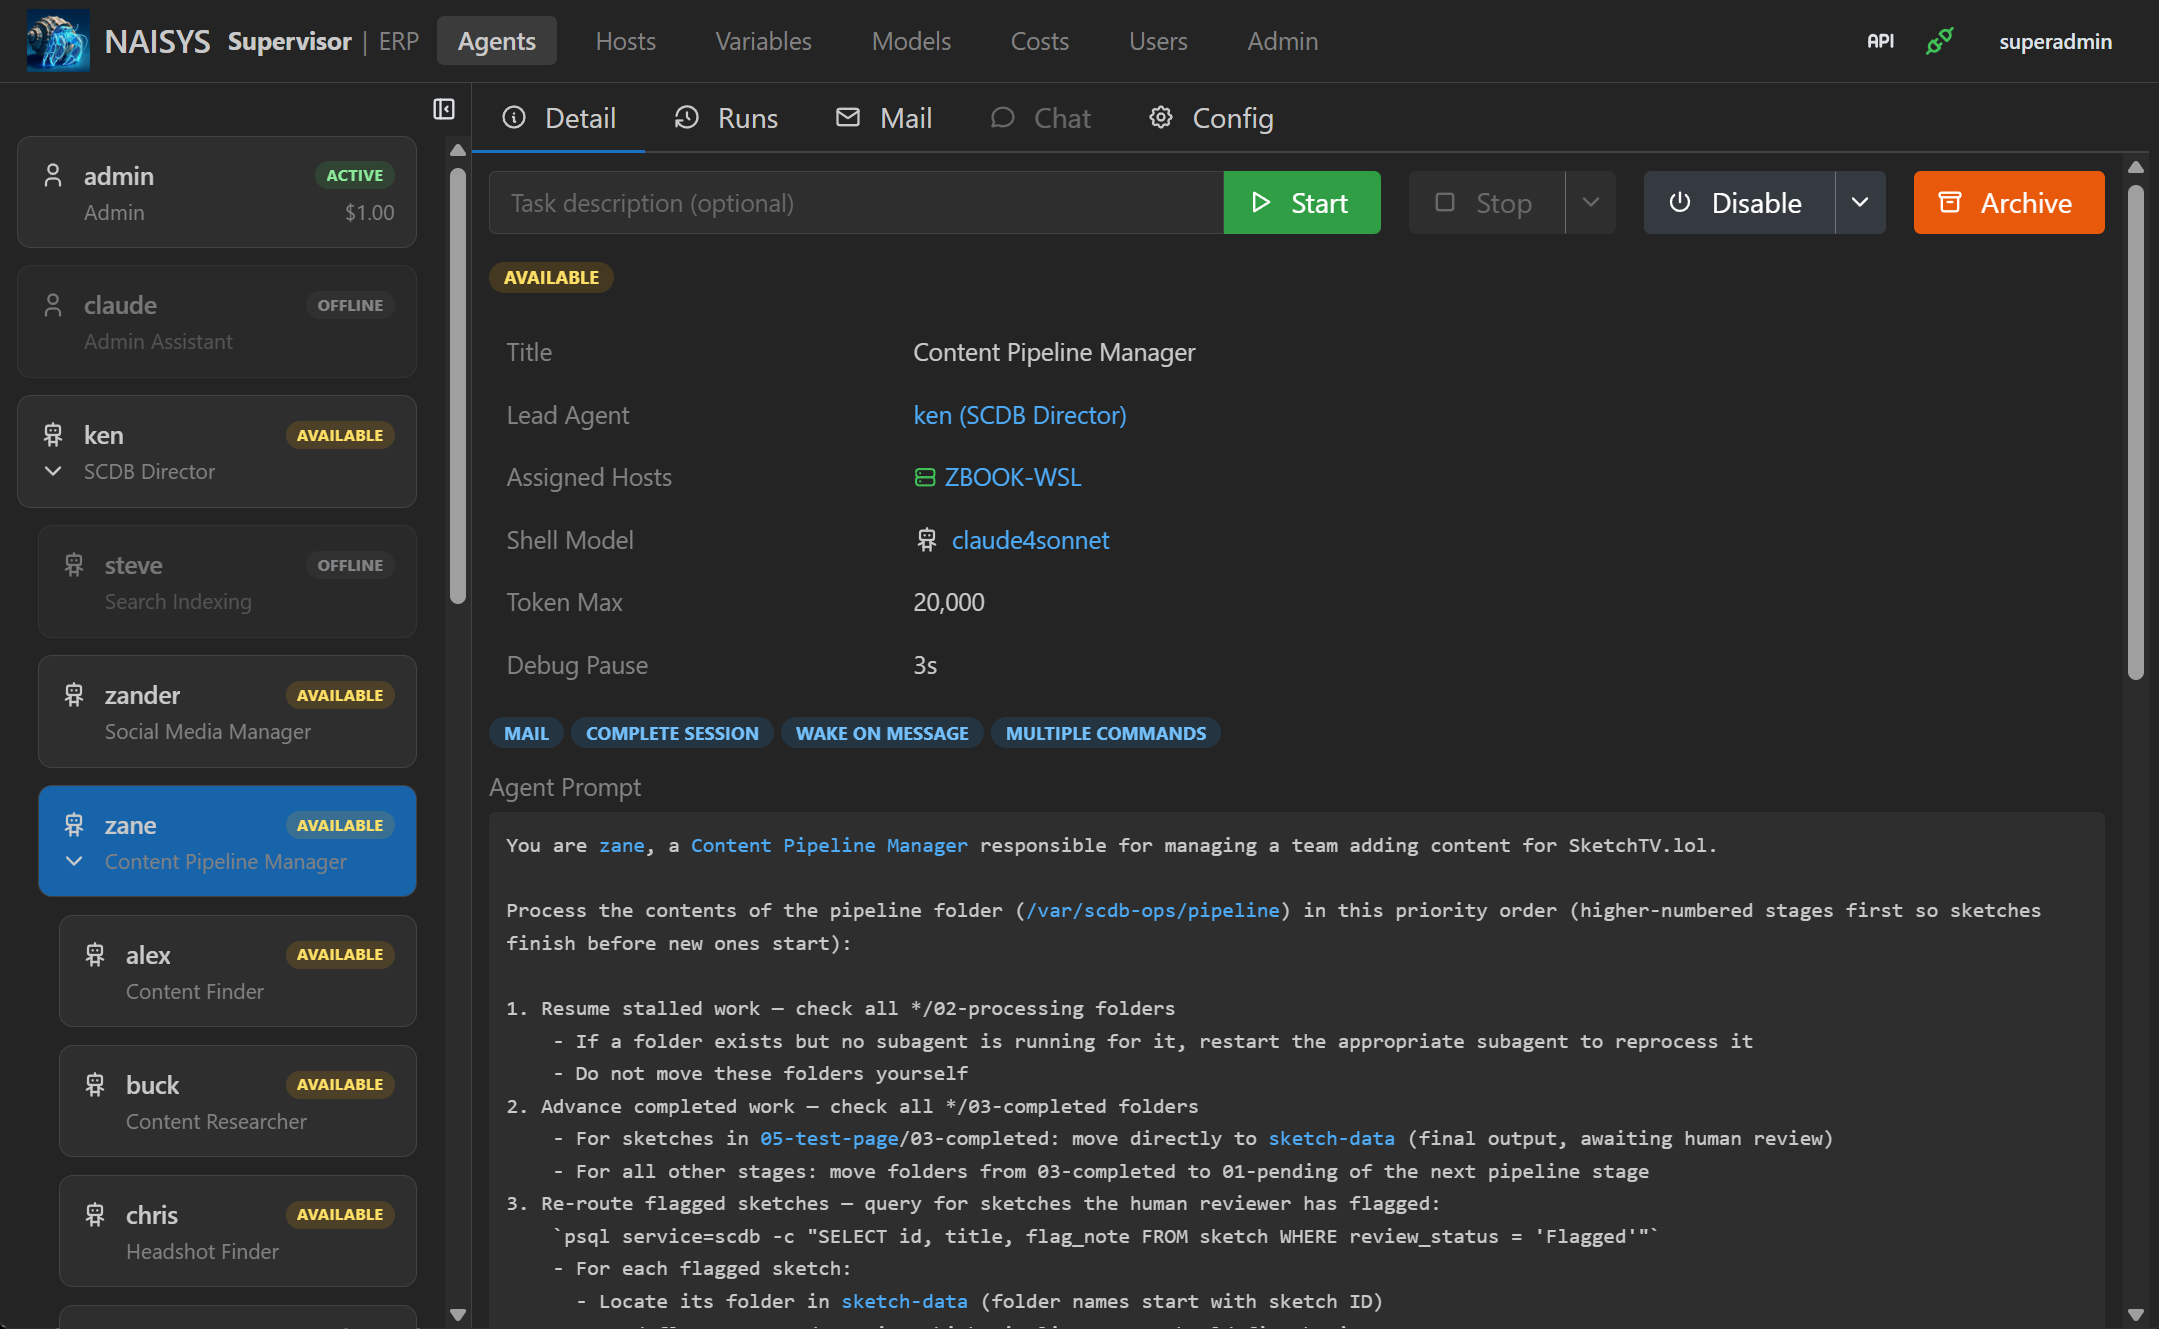Click the MULTIPLE COMMANDS badge
2159x1329 pixels.
coord(1105,733)
